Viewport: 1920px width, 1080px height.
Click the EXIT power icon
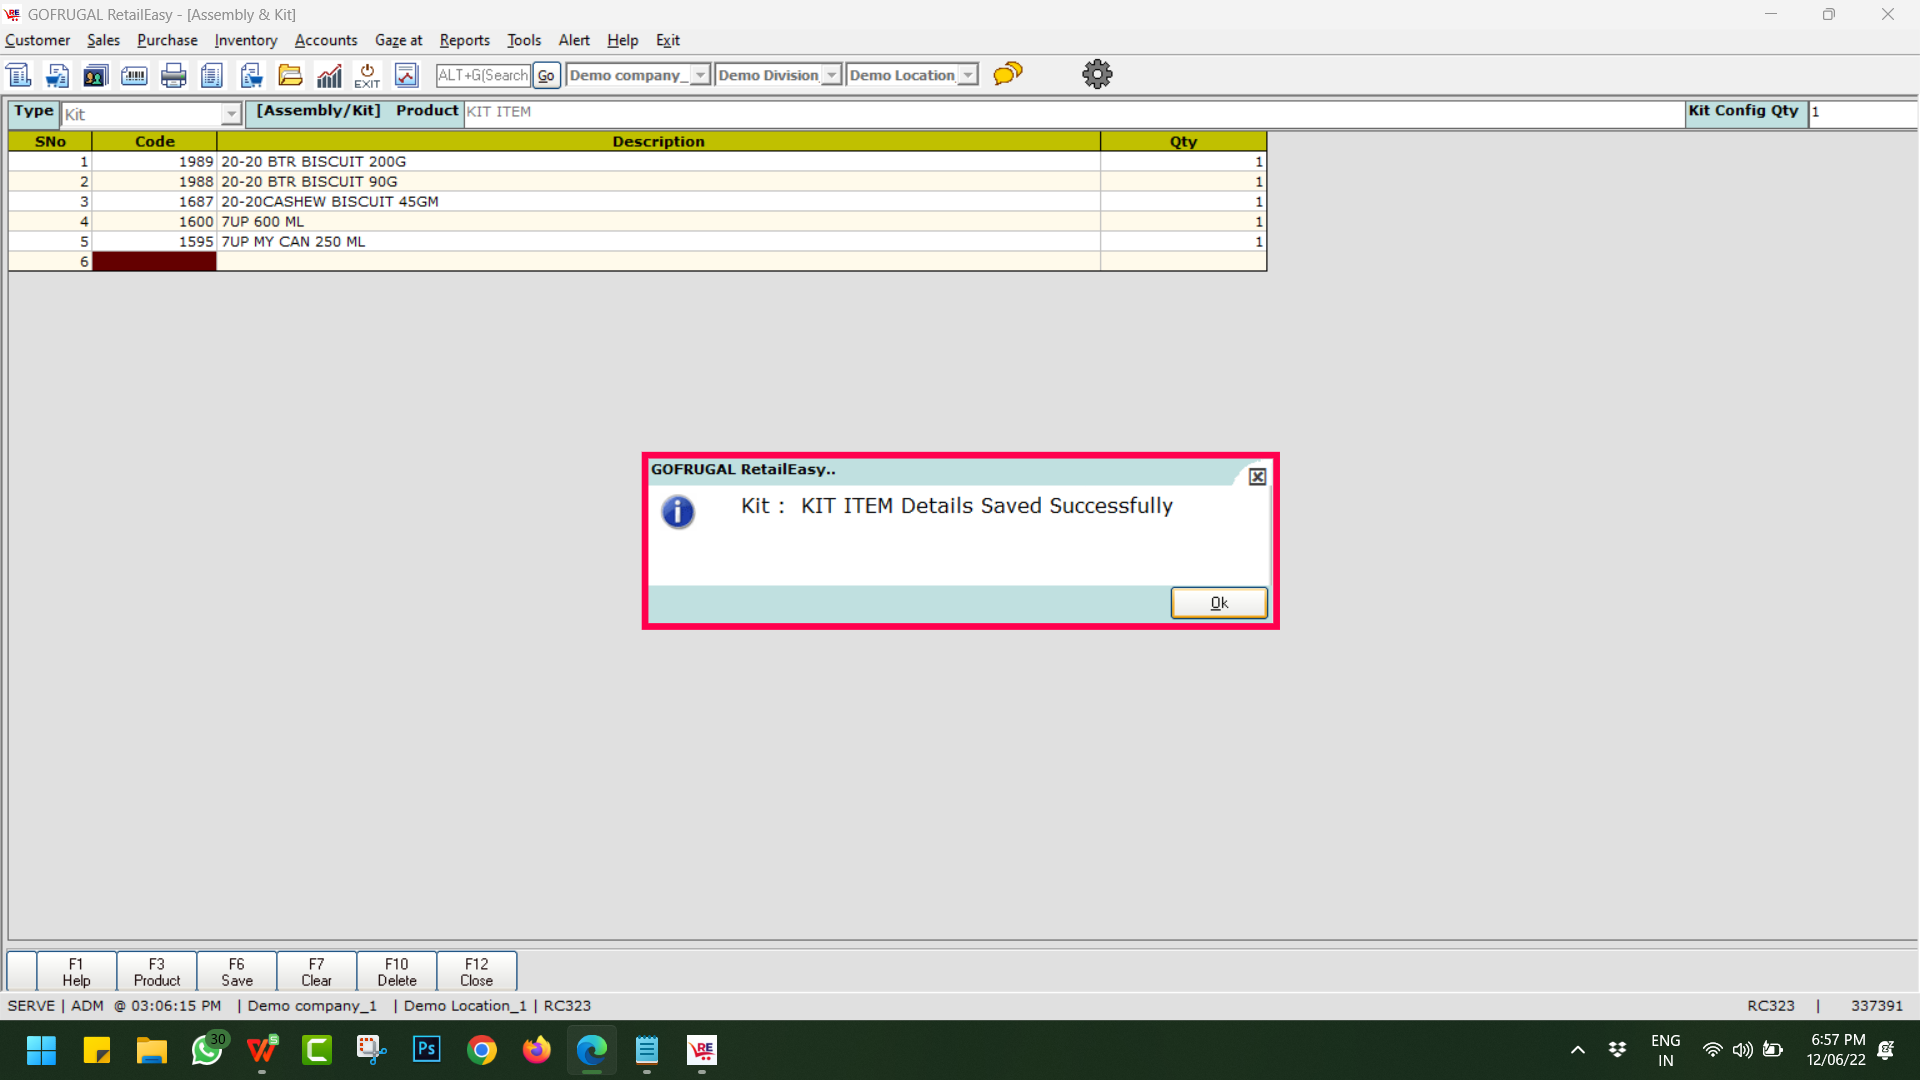(x=367, y=75)
